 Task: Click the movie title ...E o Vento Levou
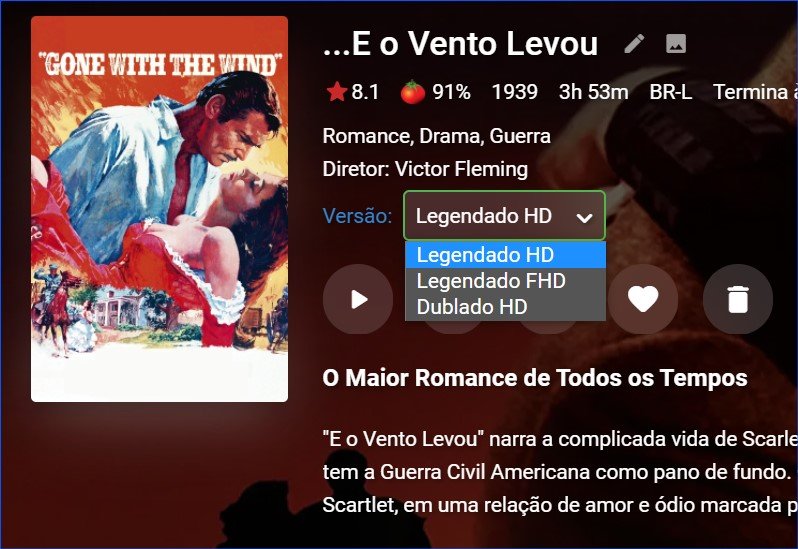coord(460,43)
